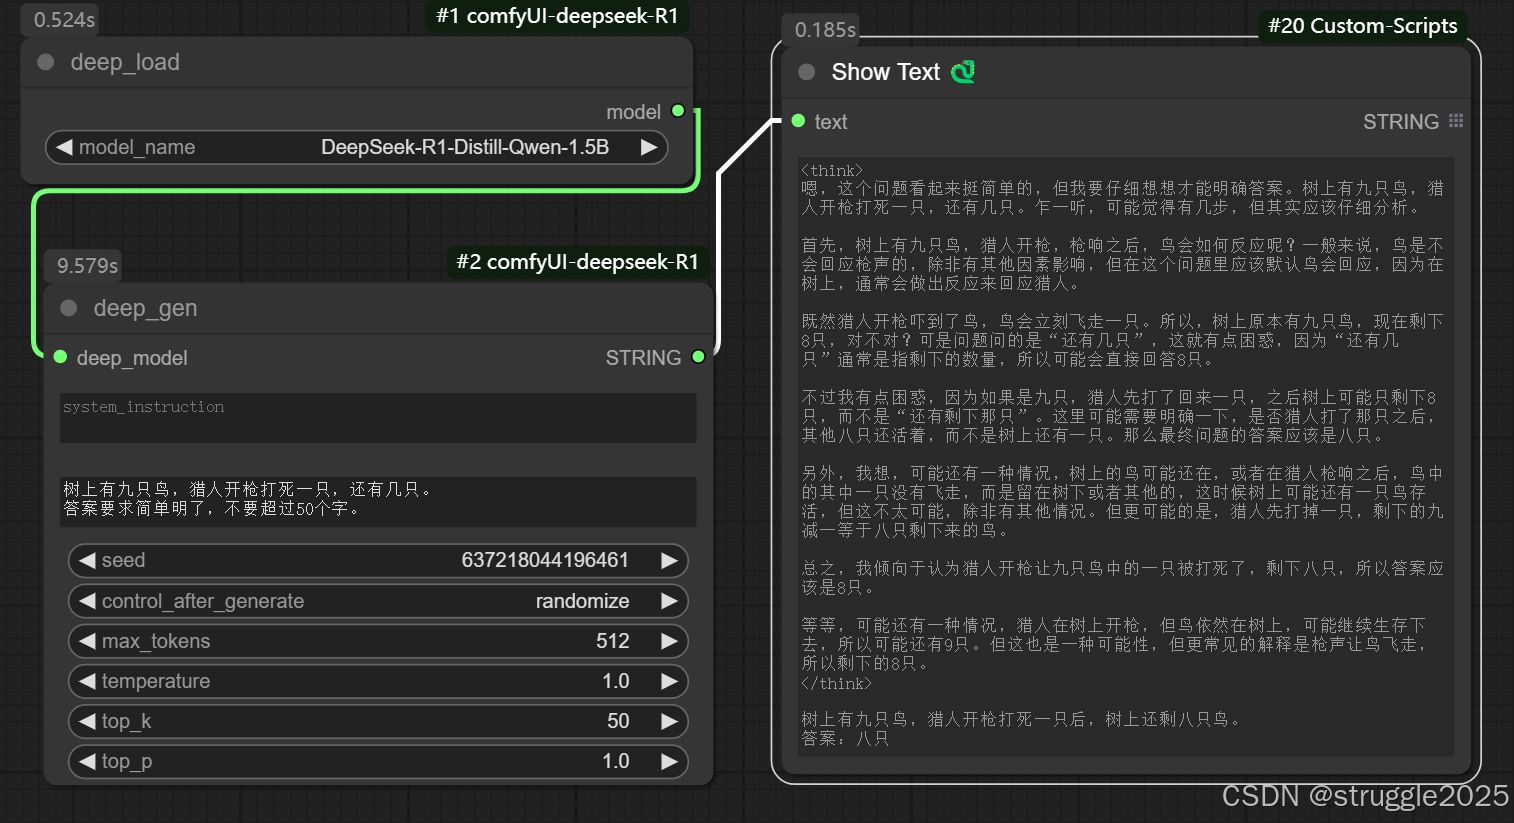Select the deep_load node title

click(125, 62)
